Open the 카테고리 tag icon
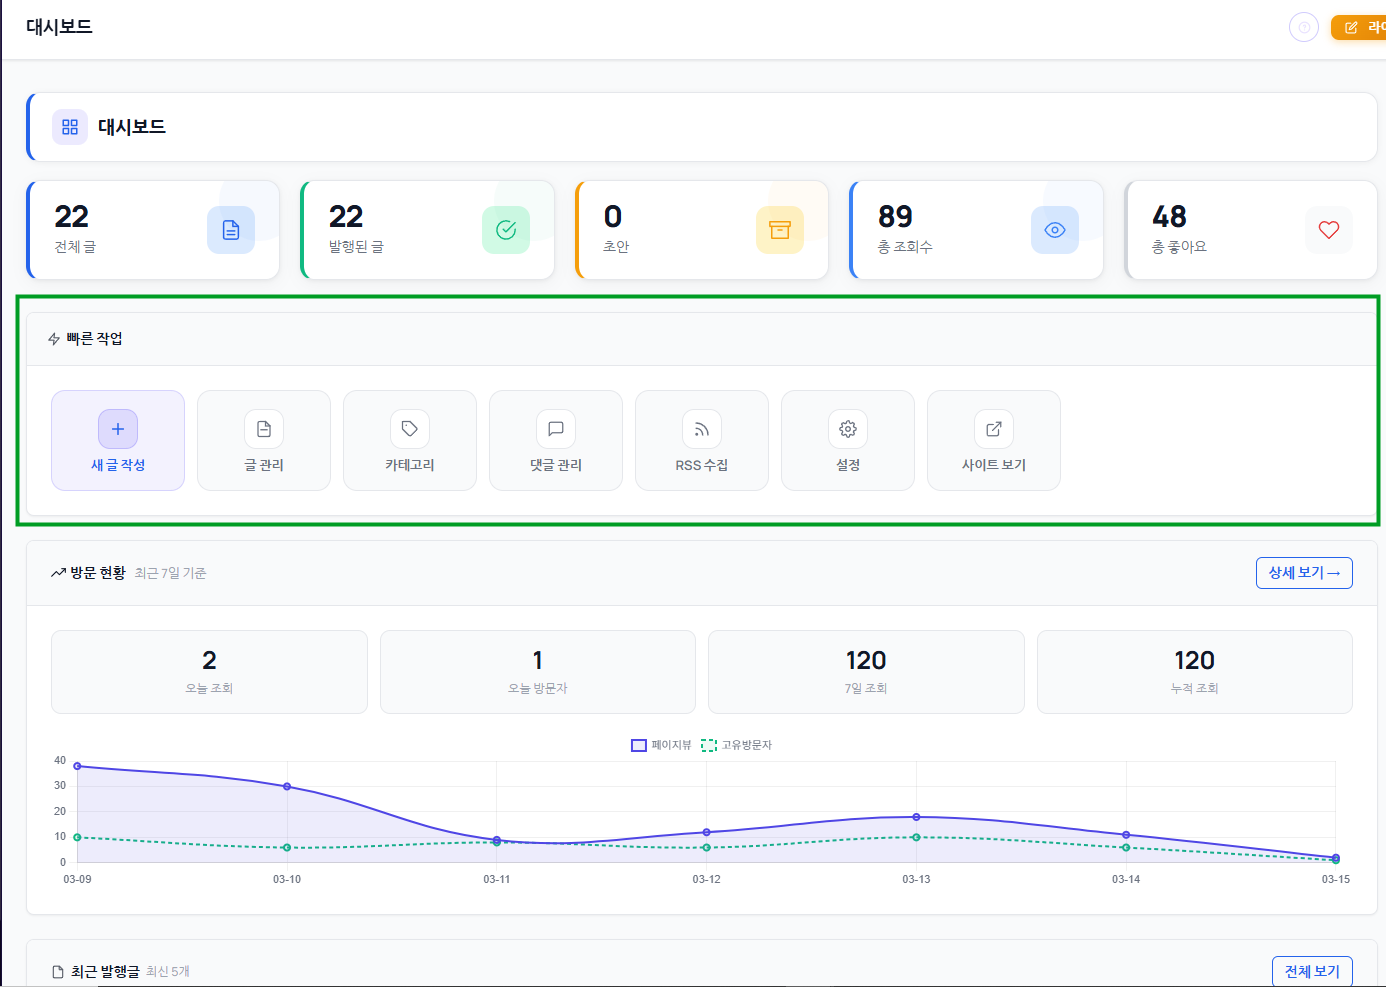 [410, 429]
